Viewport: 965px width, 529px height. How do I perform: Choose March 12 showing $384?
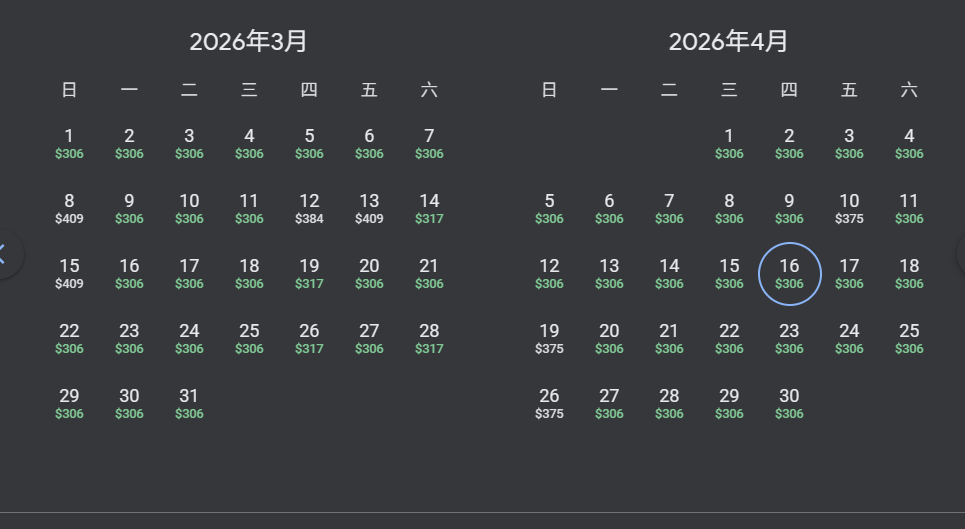[x=309, y=208]
